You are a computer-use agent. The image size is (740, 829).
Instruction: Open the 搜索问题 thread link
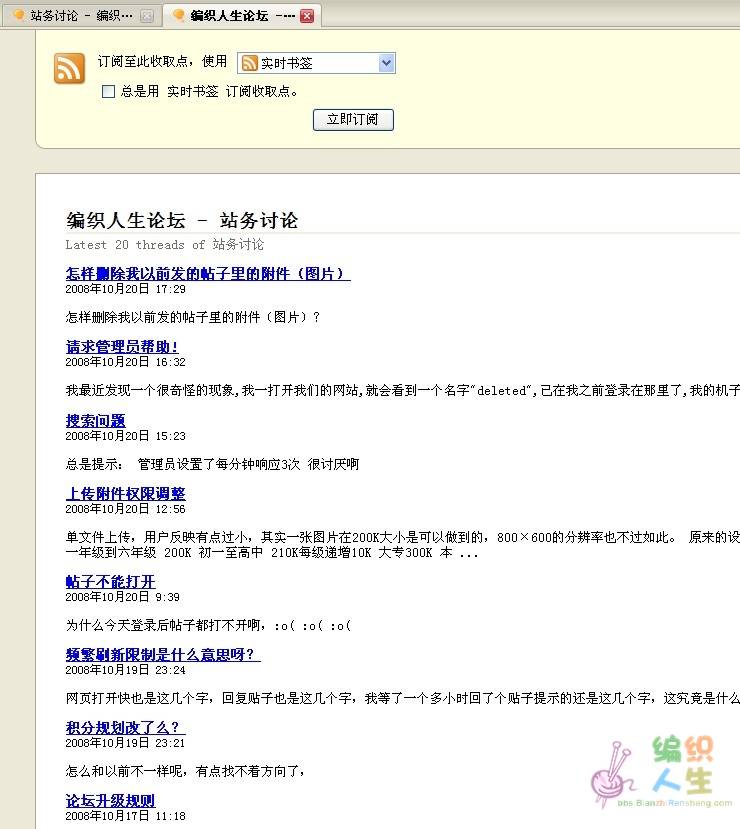pos(96,420)
